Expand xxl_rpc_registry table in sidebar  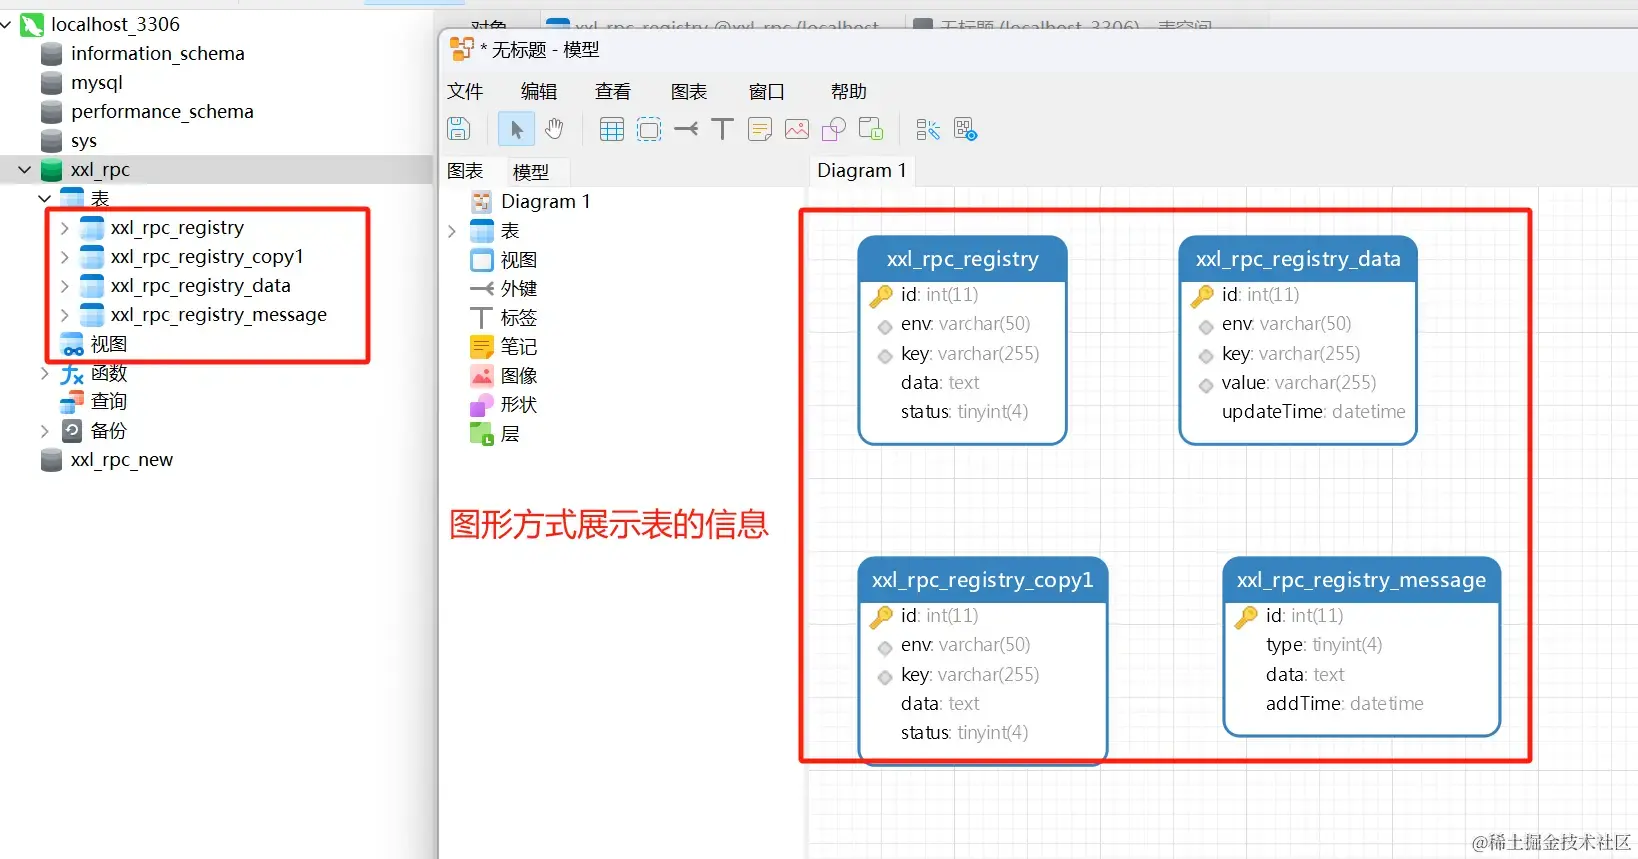(x=64, y=228)
